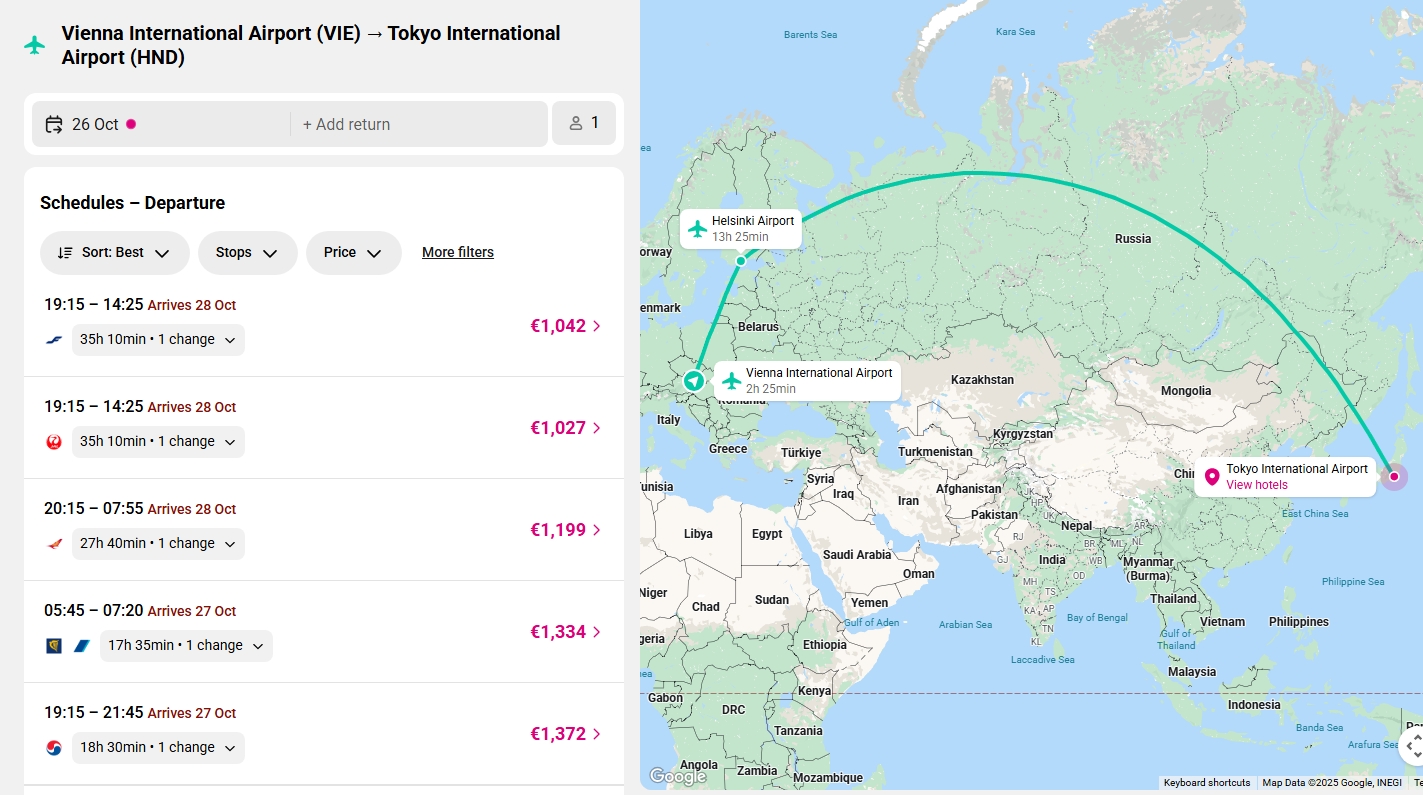Image resolution: width=1423 pixels, height=795 pixels.
Task: Select the €1,199 fare price
Action: click(x=558, y=530)
